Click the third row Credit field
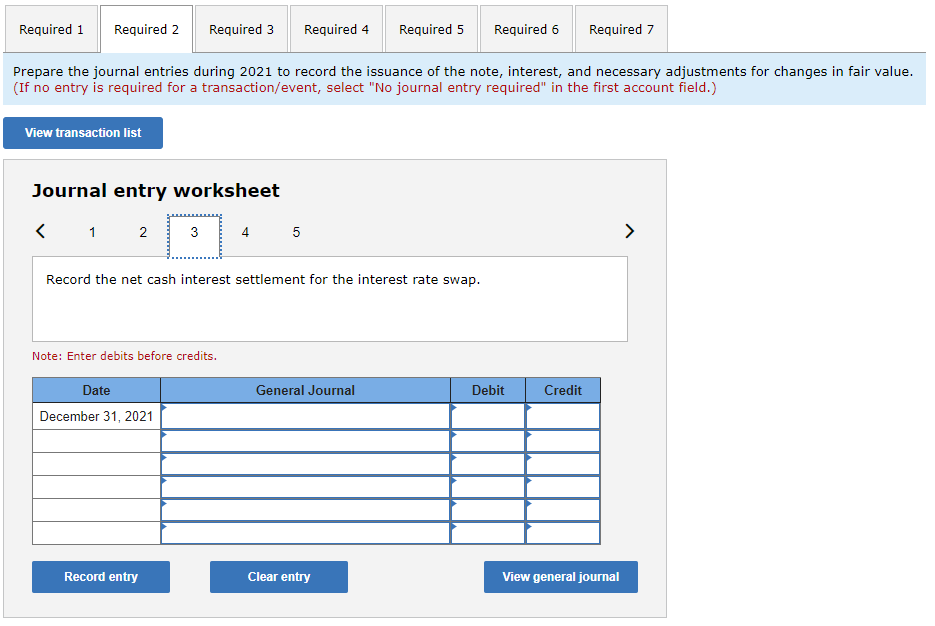The height and width of the screenshot is (626, 935). pos(563,464)
